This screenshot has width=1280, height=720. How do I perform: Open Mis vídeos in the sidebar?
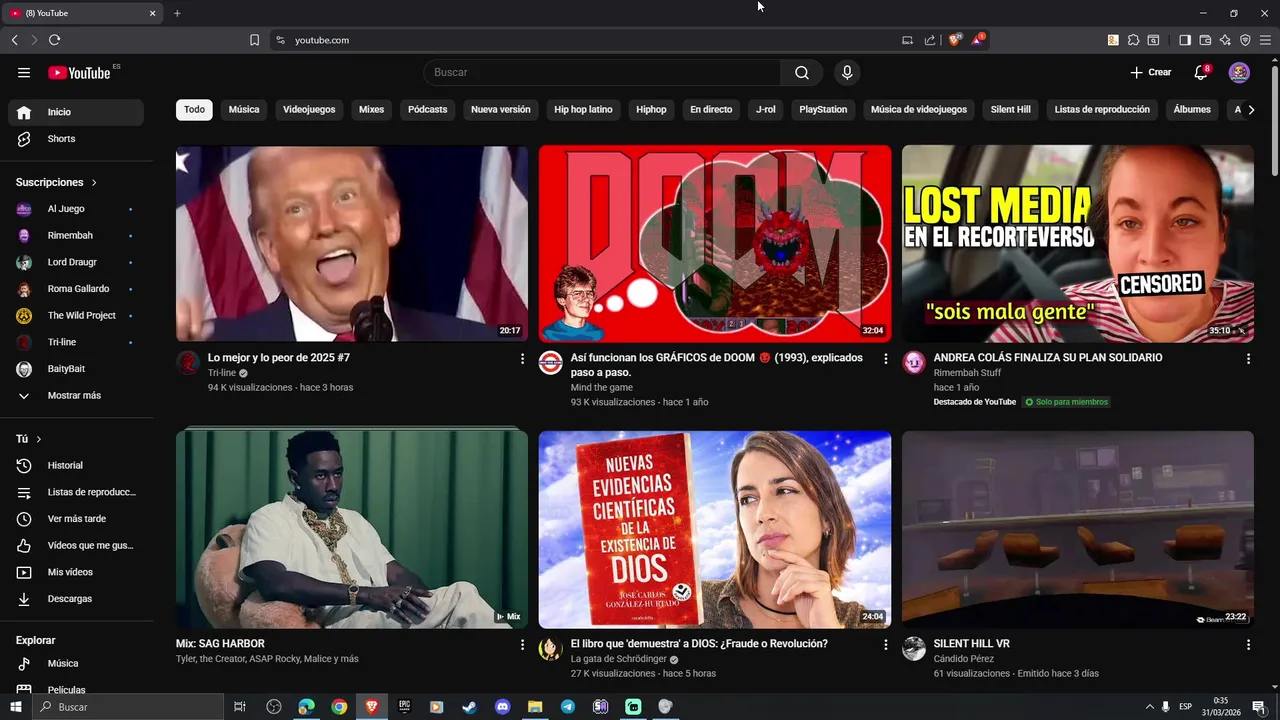pyautogui.click(x=76, y=572)
